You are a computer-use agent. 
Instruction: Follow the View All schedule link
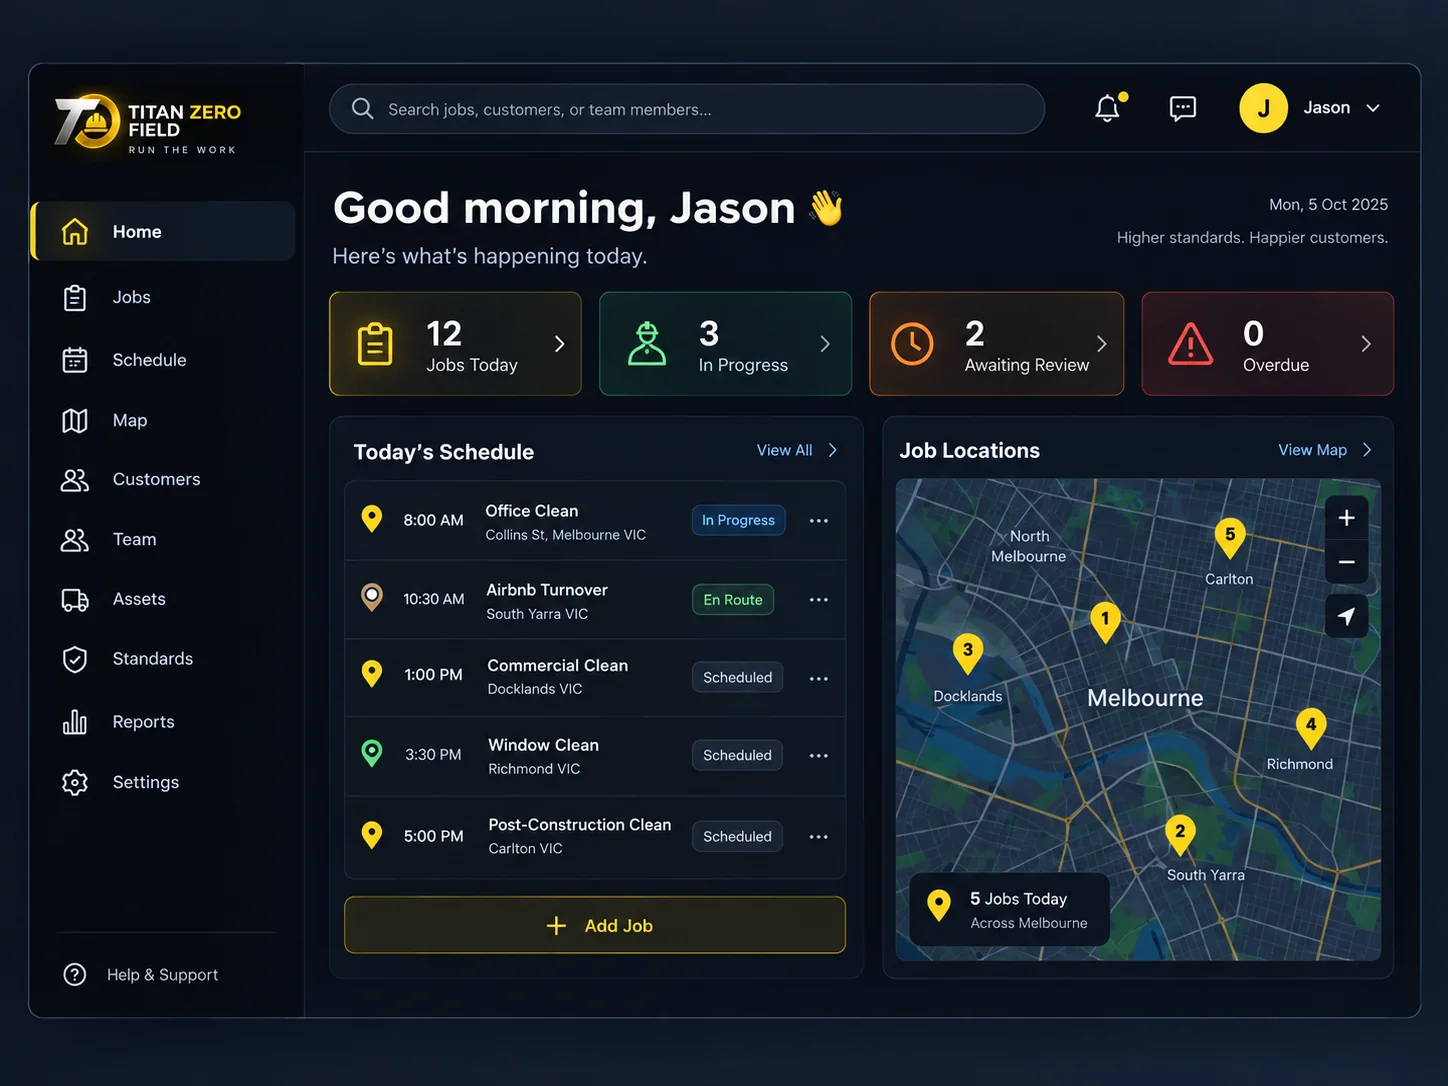coord(797,450)
